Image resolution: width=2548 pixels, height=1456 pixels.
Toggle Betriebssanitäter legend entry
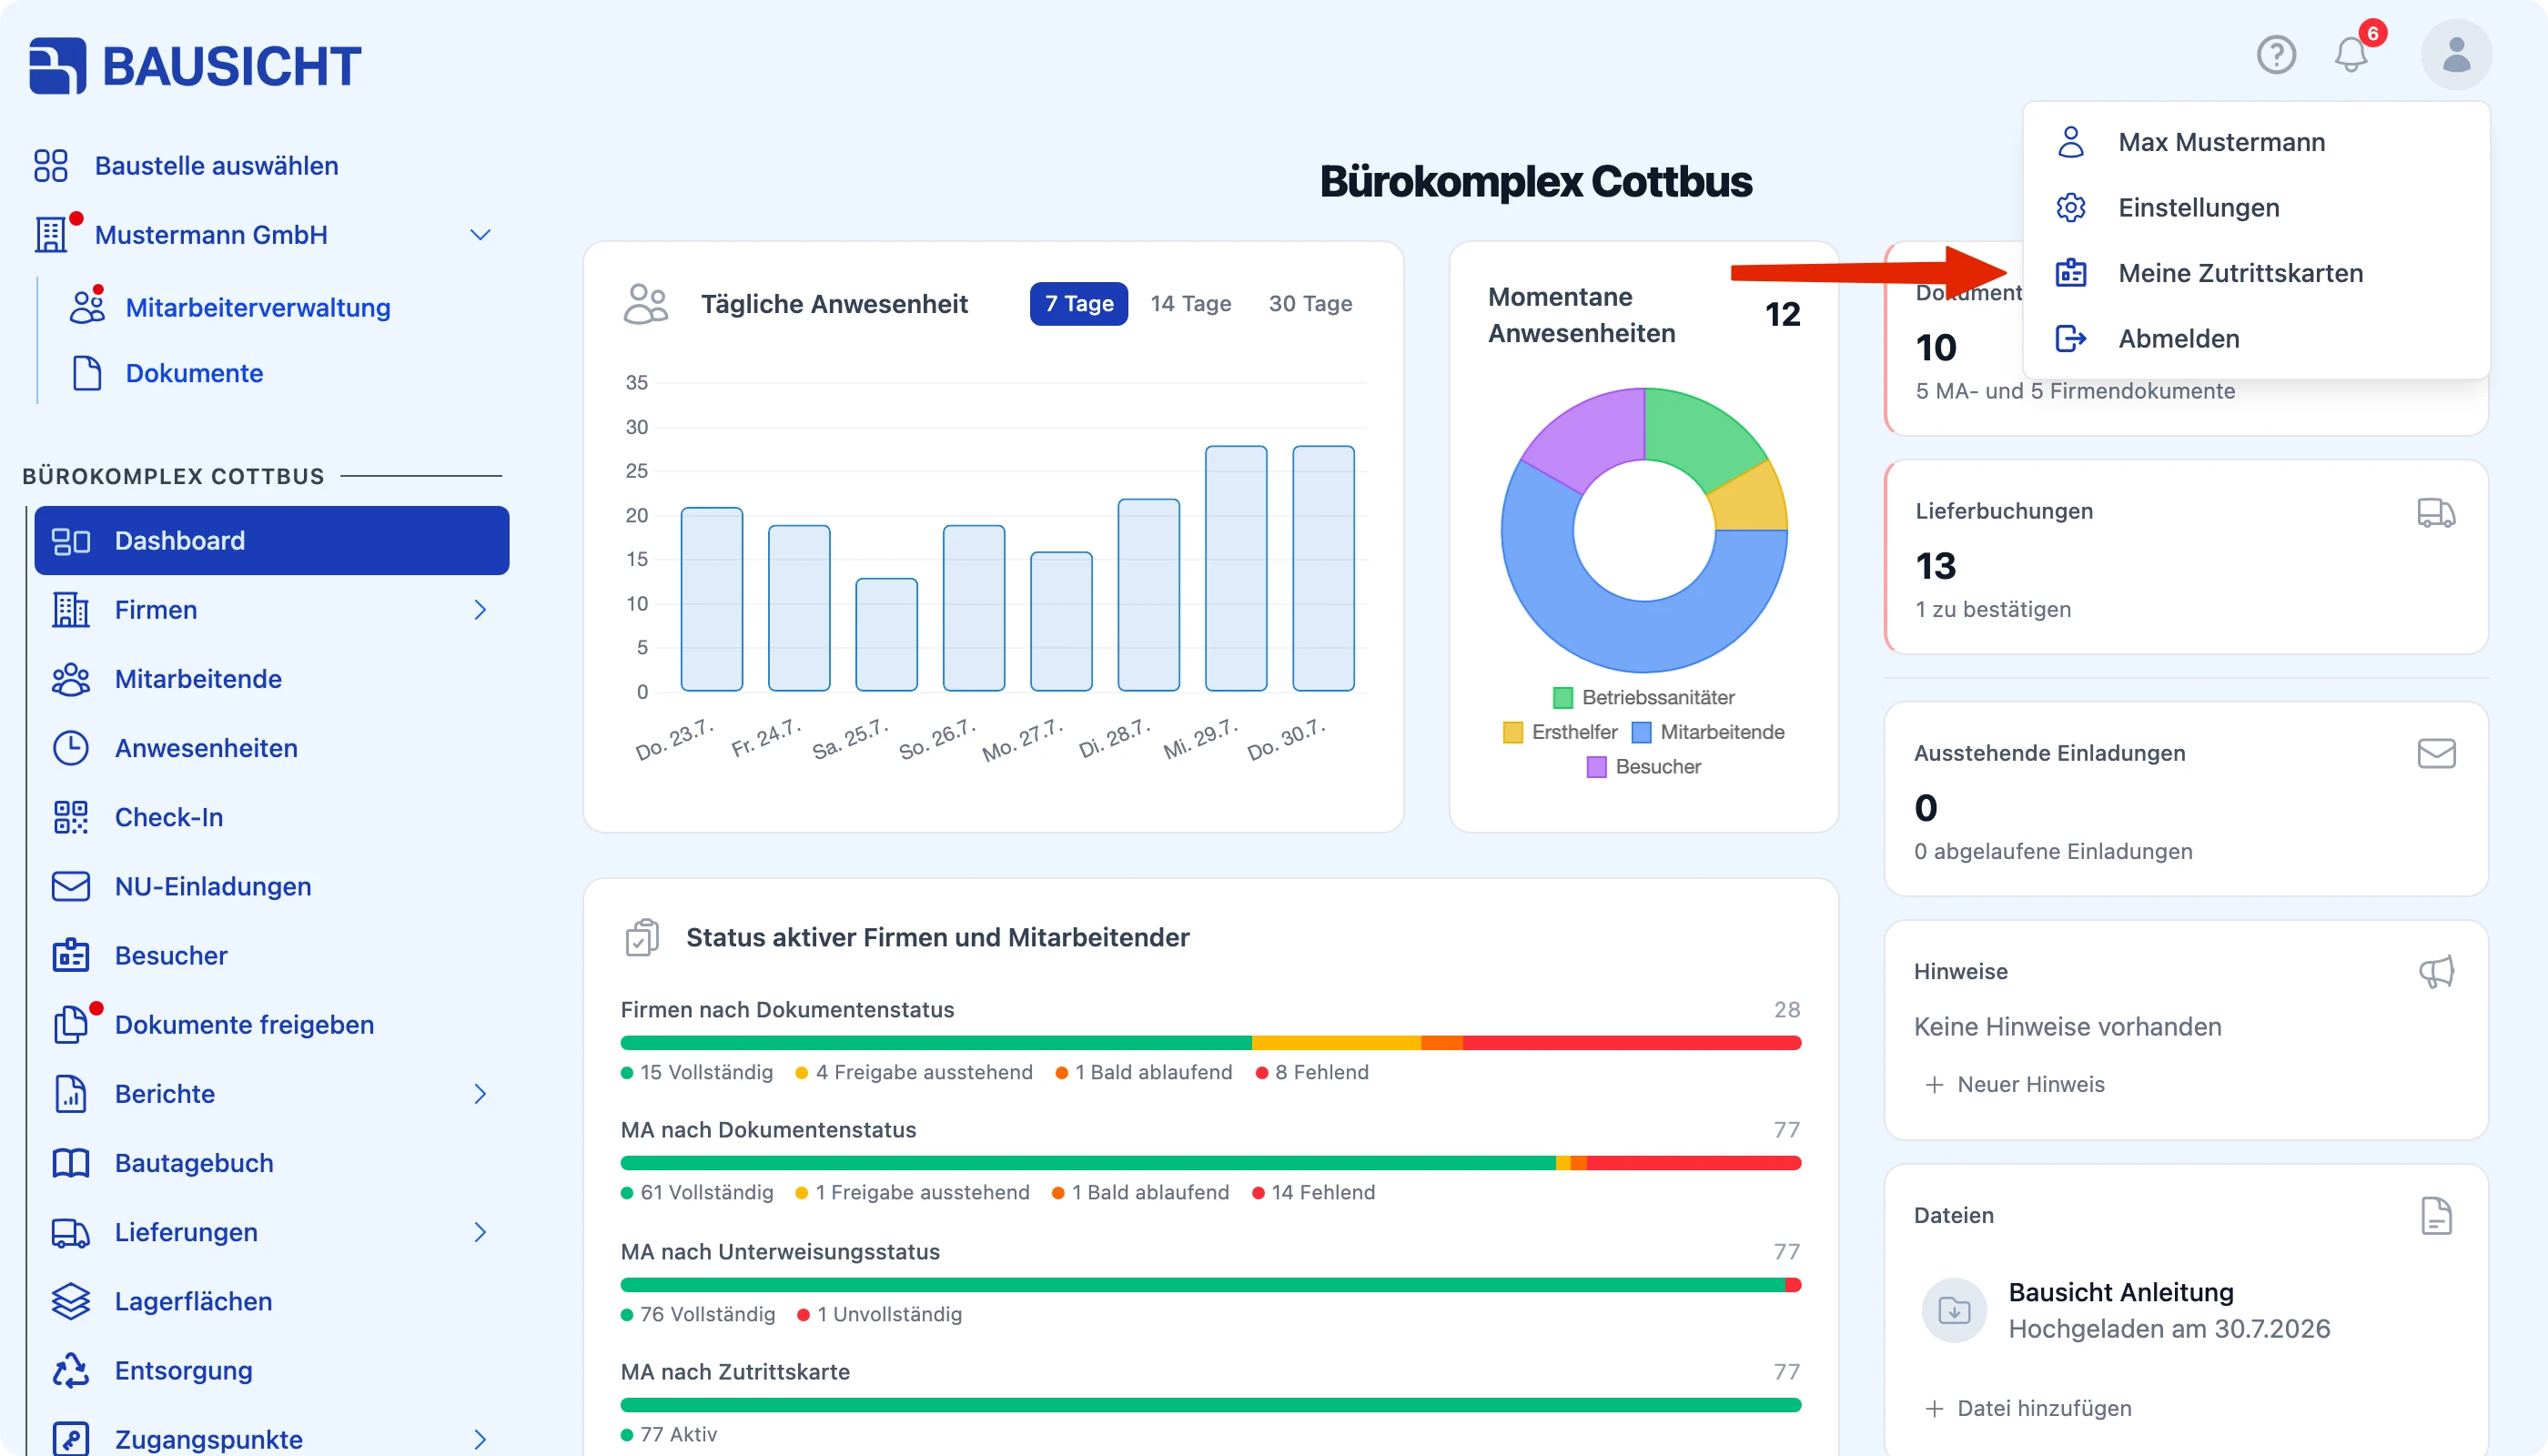click(1643, 697)
